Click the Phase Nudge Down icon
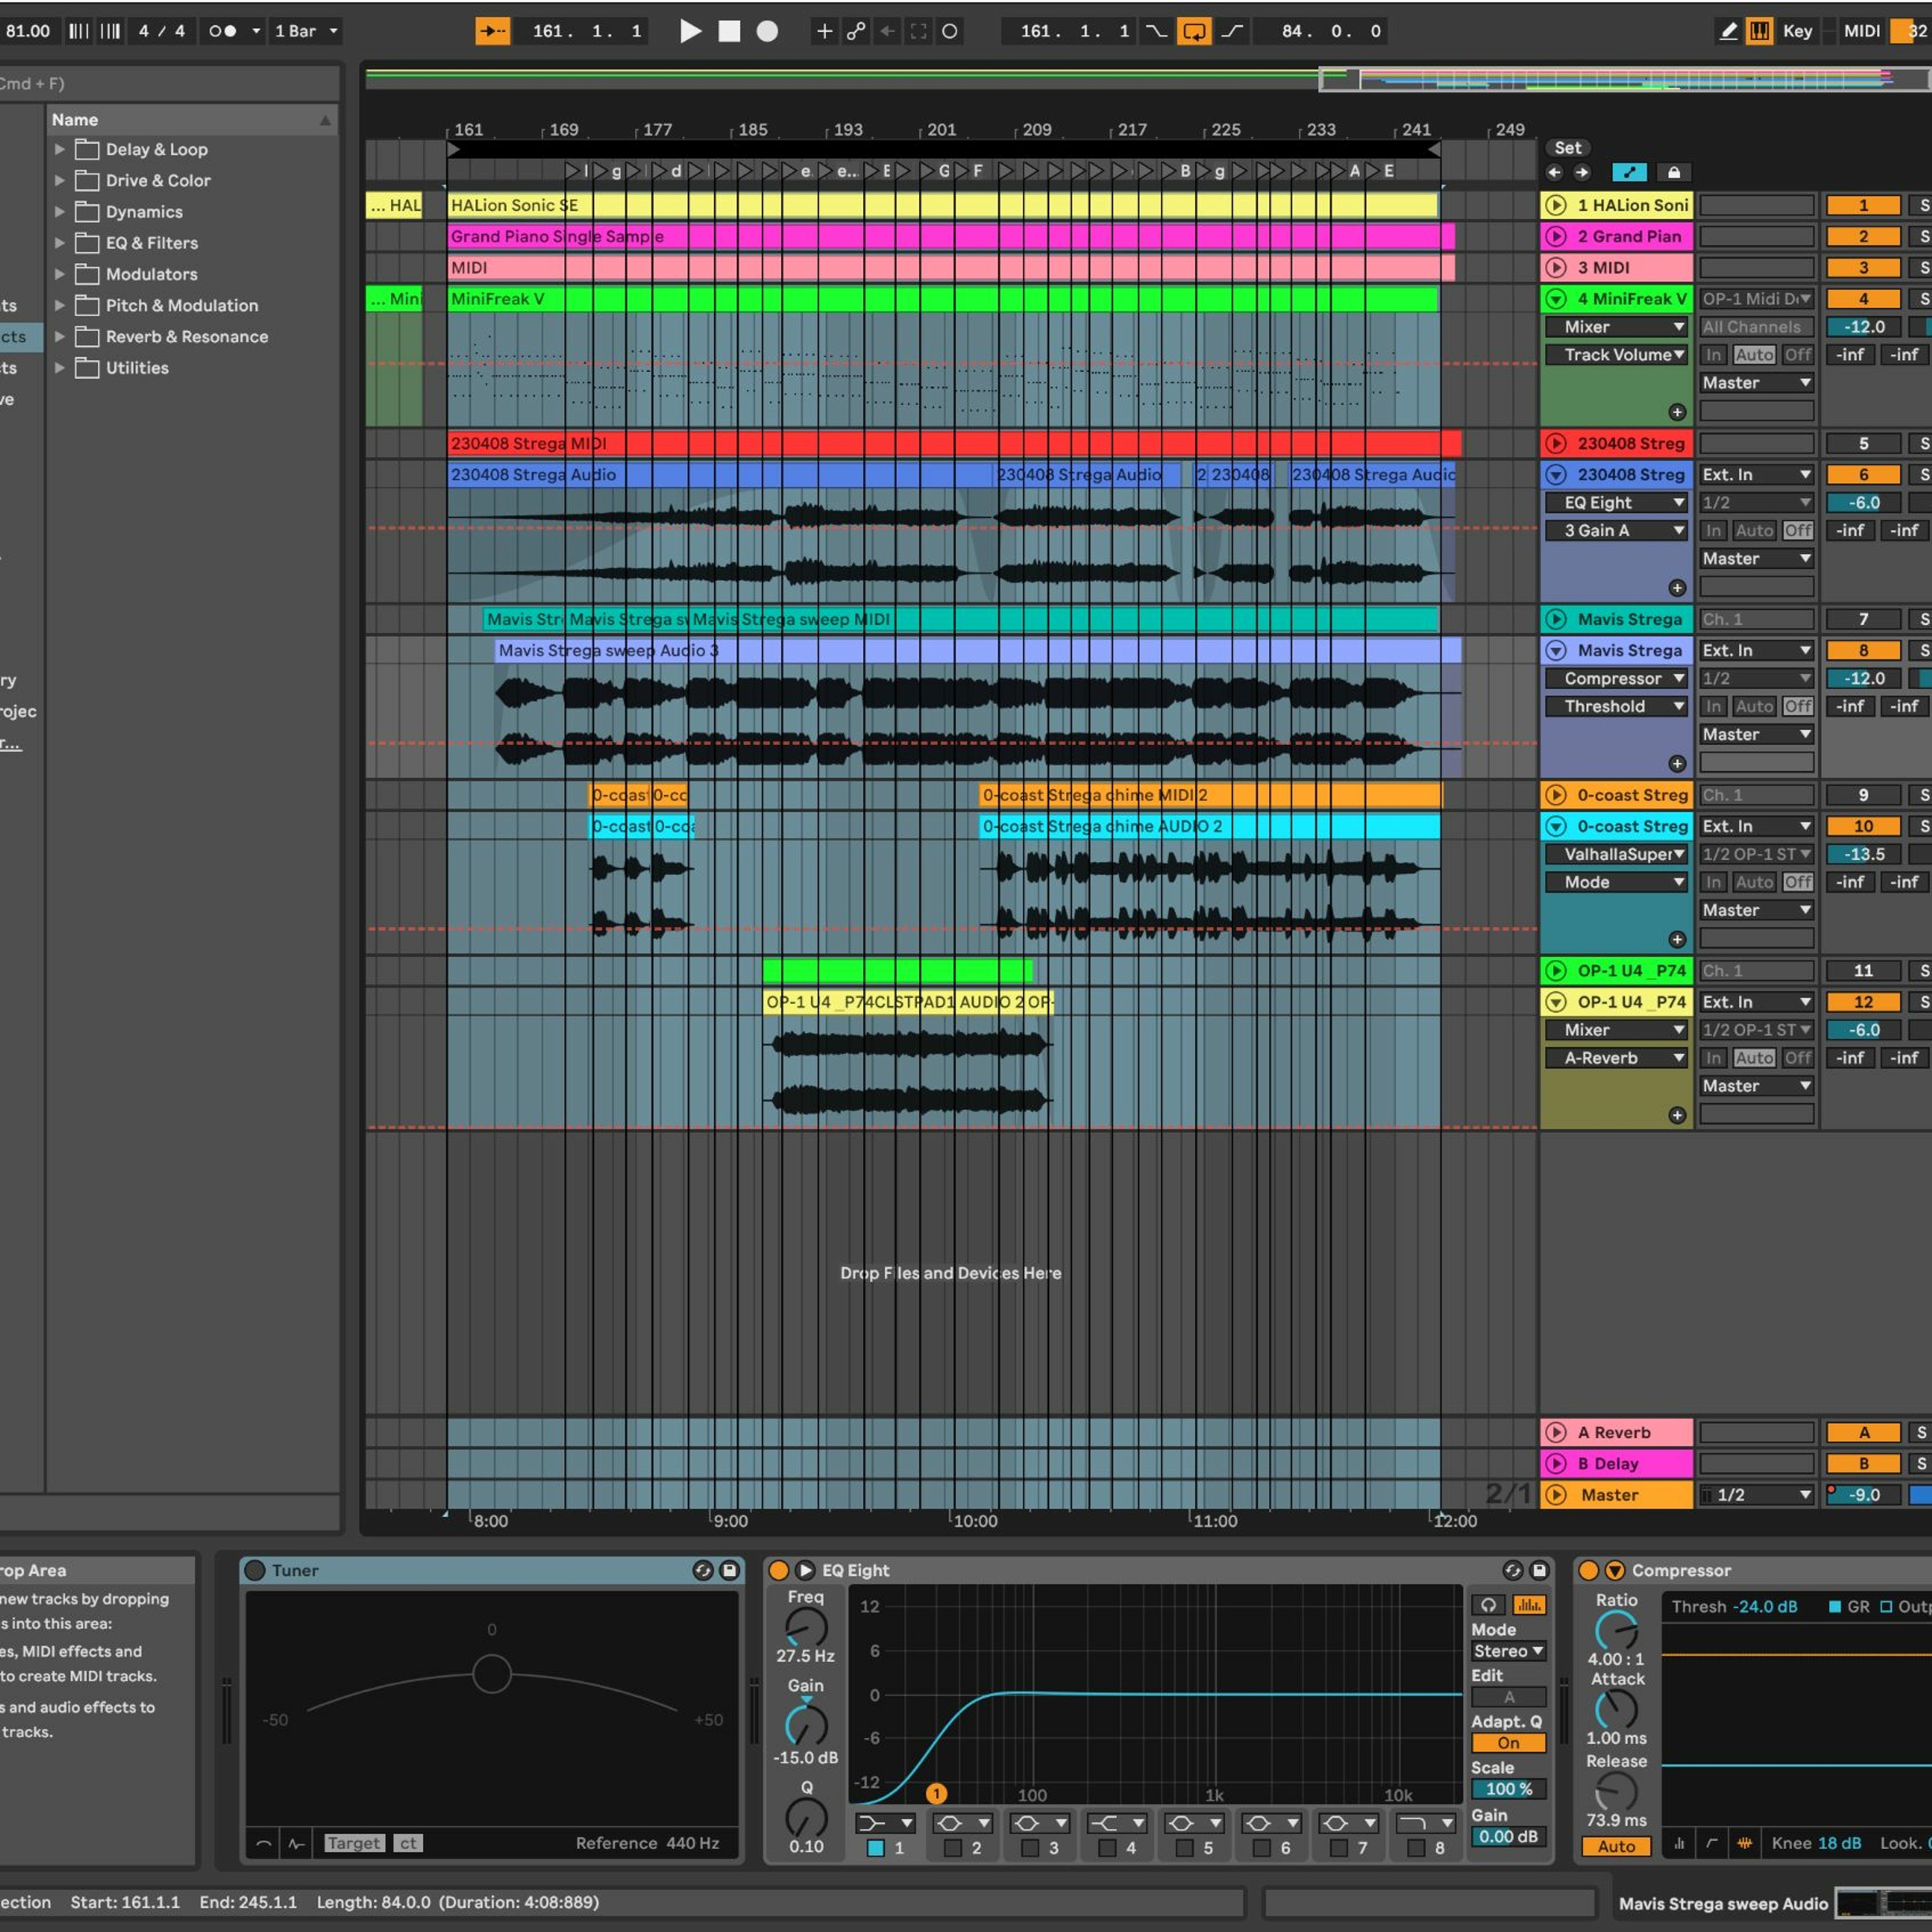The width and height of the screenshot is (1932, 1932). (78, 31)
